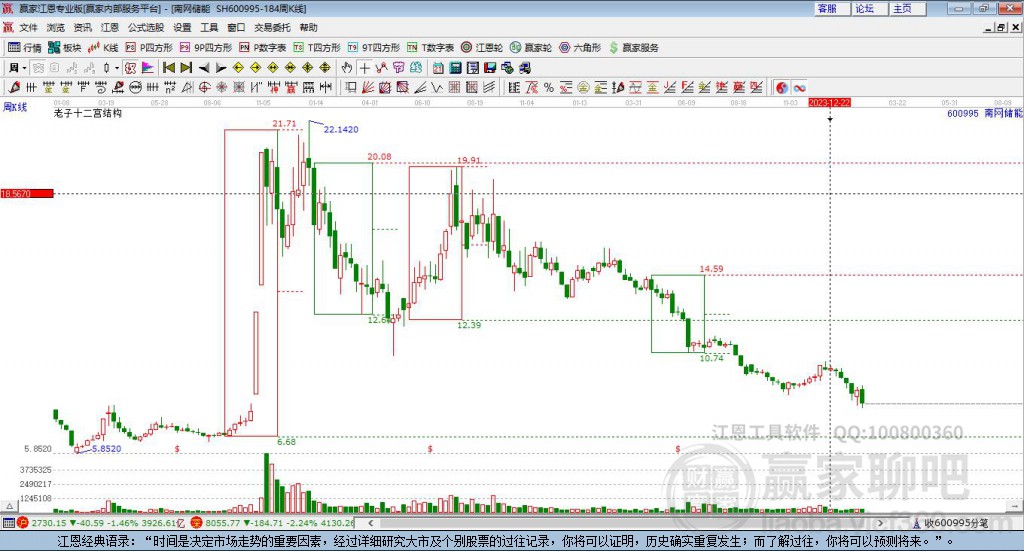Open the 江恩 menu

tap(110, 27)
